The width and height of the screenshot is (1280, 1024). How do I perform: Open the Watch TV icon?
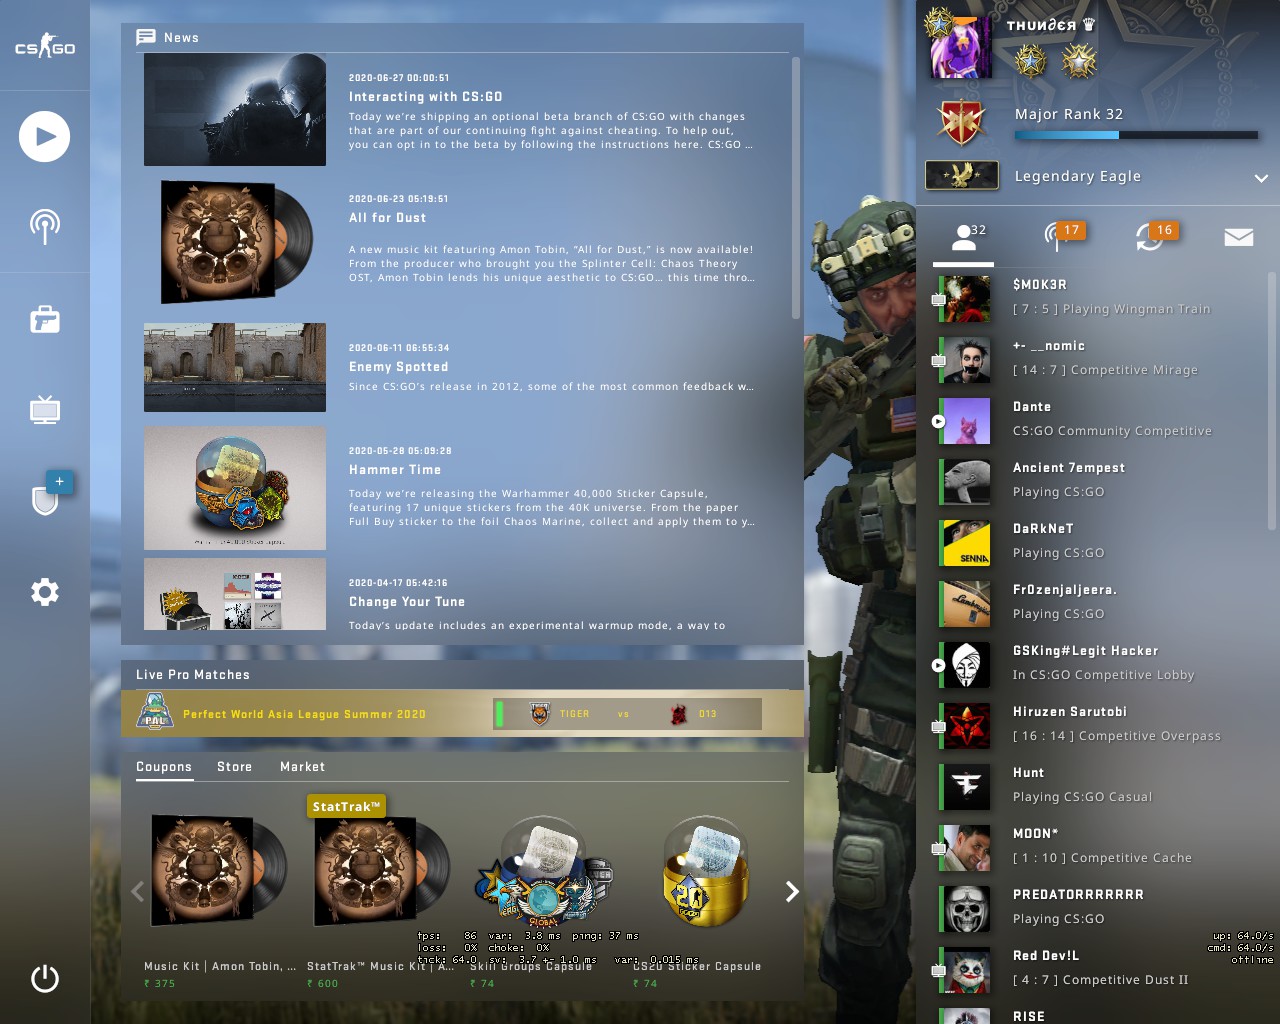click(x=45, y=409)
